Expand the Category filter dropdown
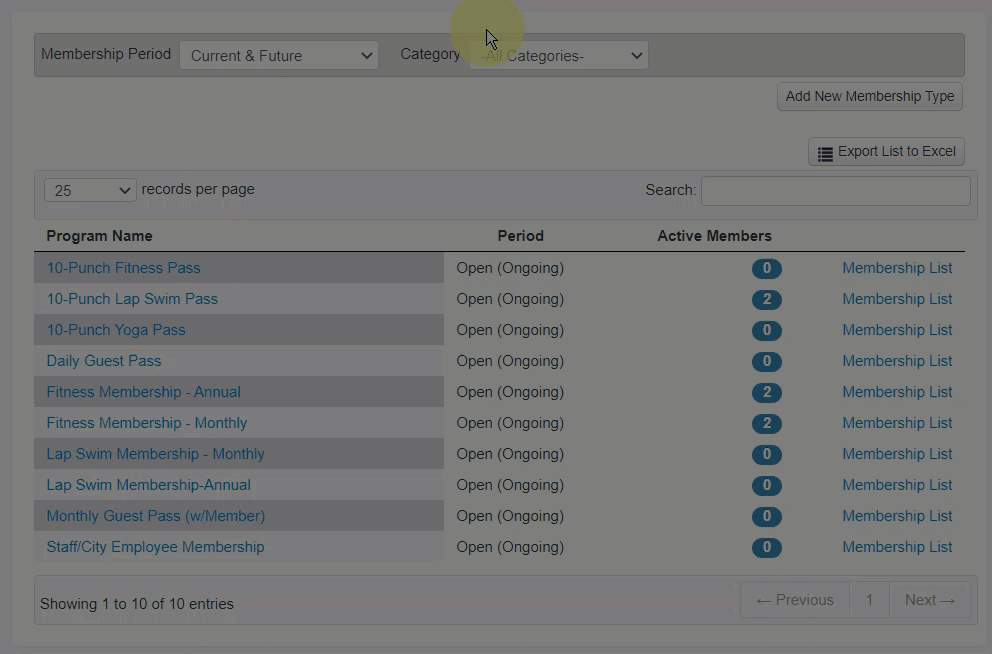992x654 pixels. click(560, 56)
